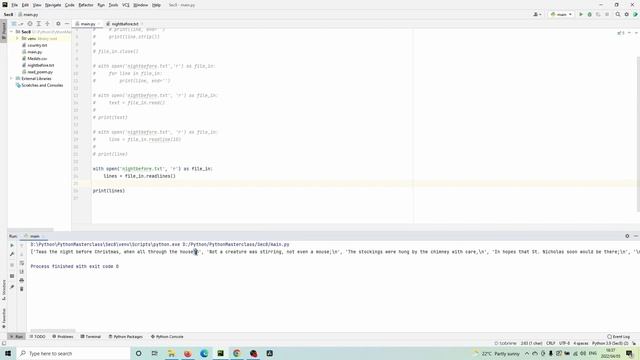This screenshot has width=640, height=360.
Task: Open Search Everywhere magnifier icon
Action: 618,14
